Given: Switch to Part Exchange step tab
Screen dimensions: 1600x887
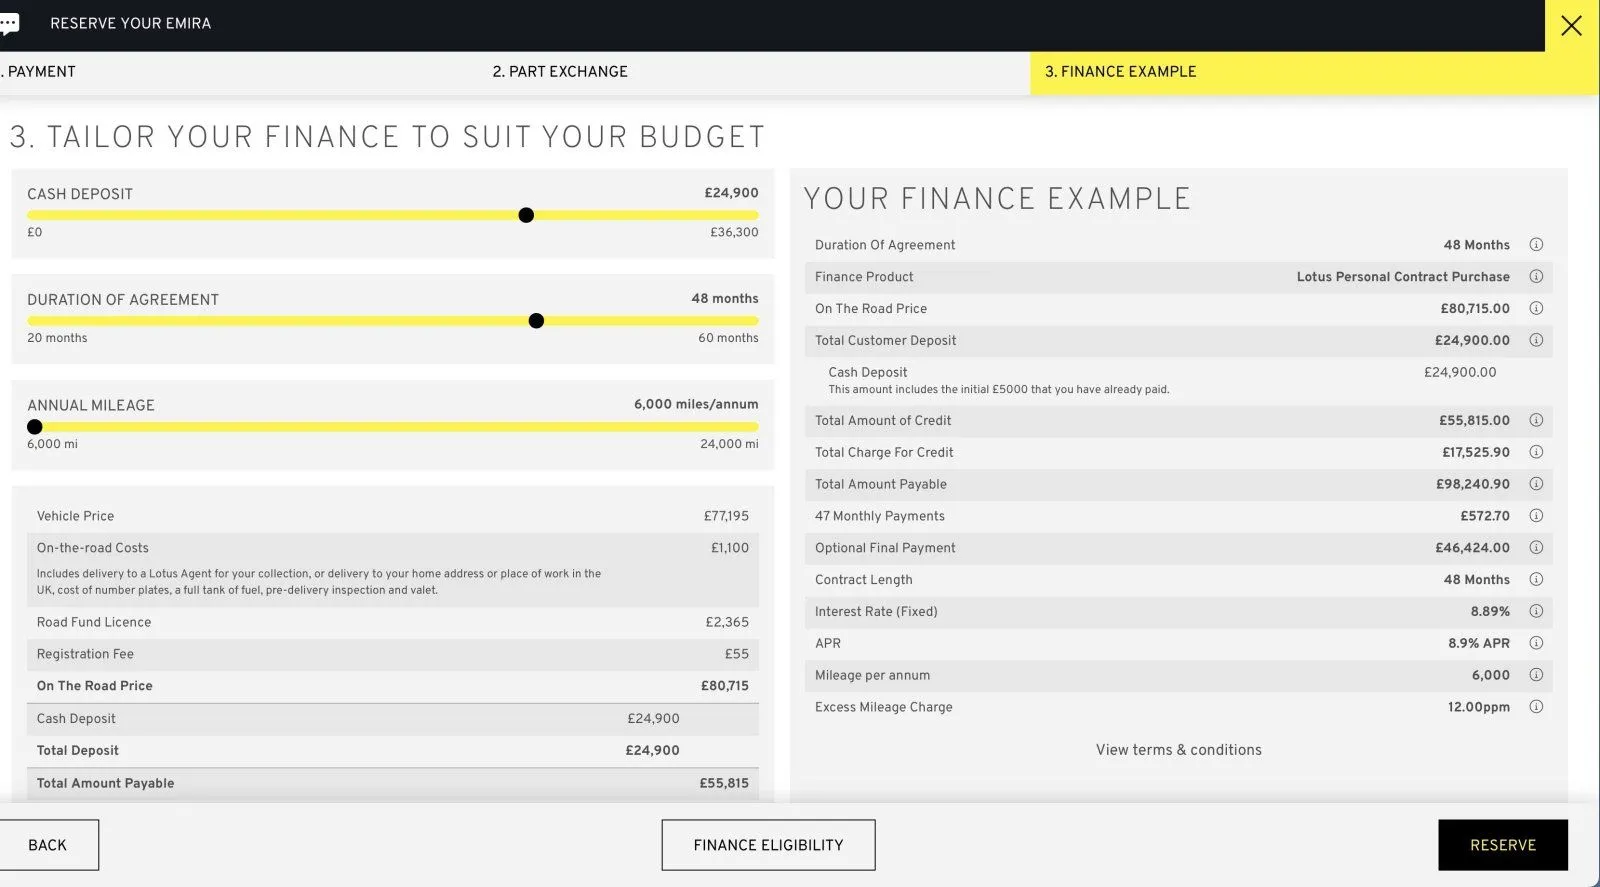Looking at the screenshot, I should pyautogui.click(x=560, y=72).
